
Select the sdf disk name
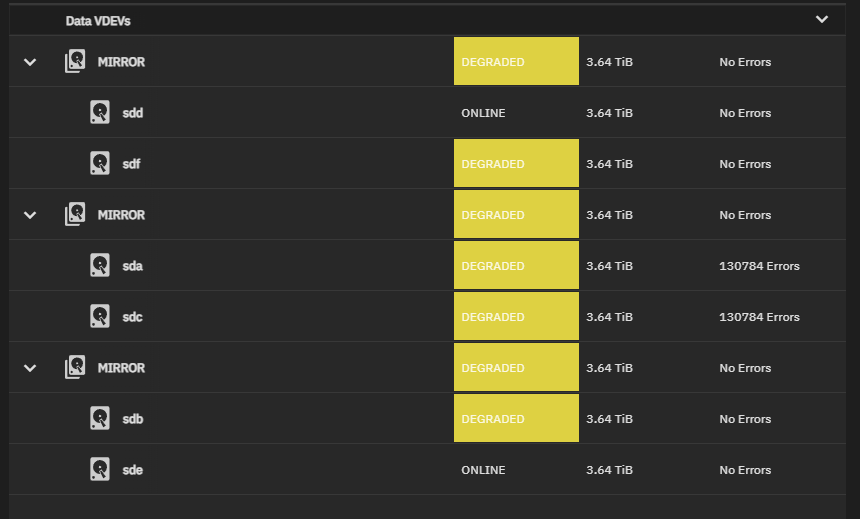132,164
